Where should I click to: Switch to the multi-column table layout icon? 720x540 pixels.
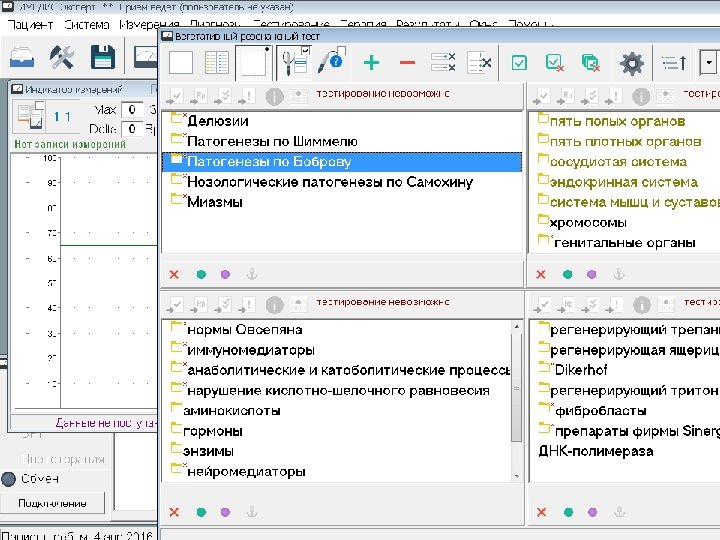216,62
